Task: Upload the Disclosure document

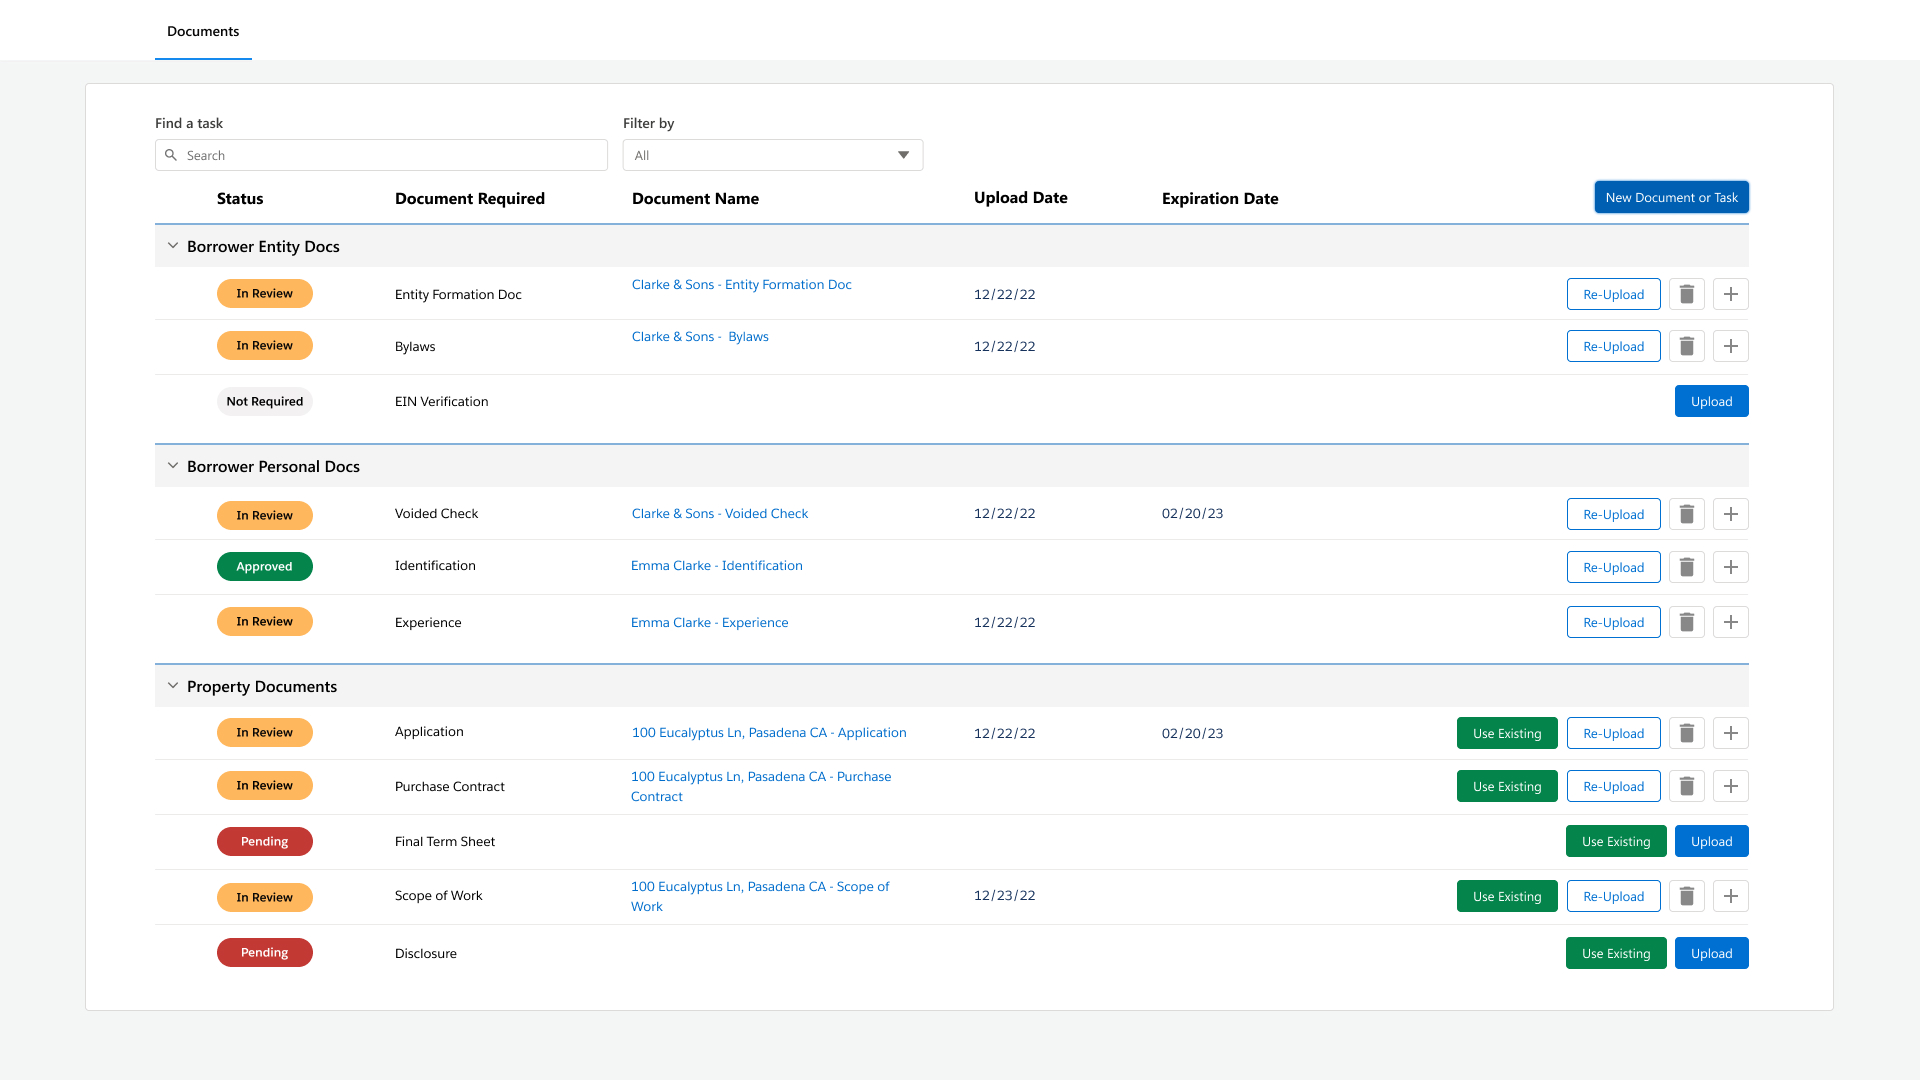Action: tap(1711, 953)
